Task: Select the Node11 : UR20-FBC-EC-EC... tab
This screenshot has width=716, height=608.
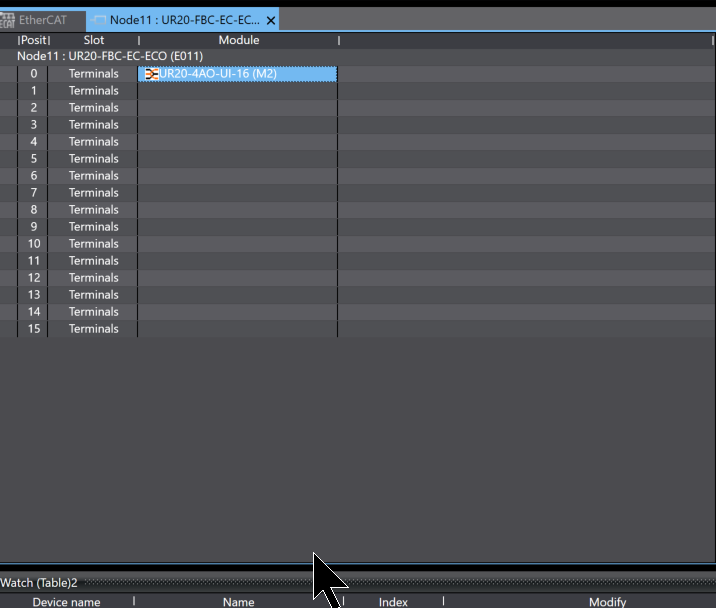Action: click(184, 20)
